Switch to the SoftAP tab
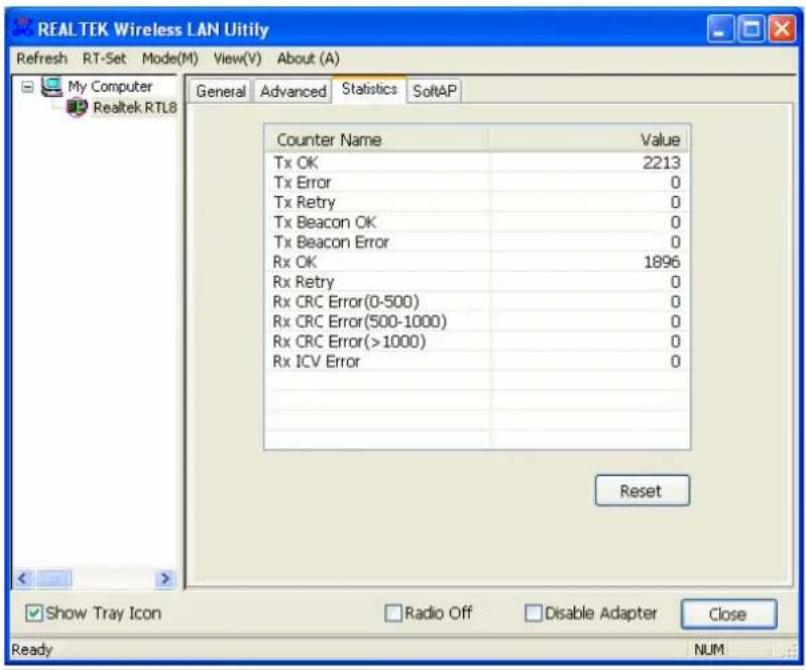Screen dimensions: 806x670 (x=434, y=92)
